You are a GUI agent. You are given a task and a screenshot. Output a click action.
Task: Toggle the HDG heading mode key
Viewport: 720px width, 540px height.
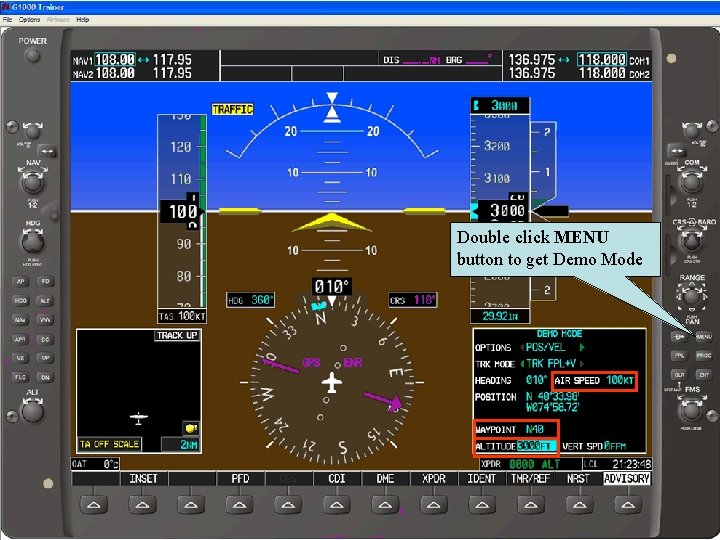point(20,300)
